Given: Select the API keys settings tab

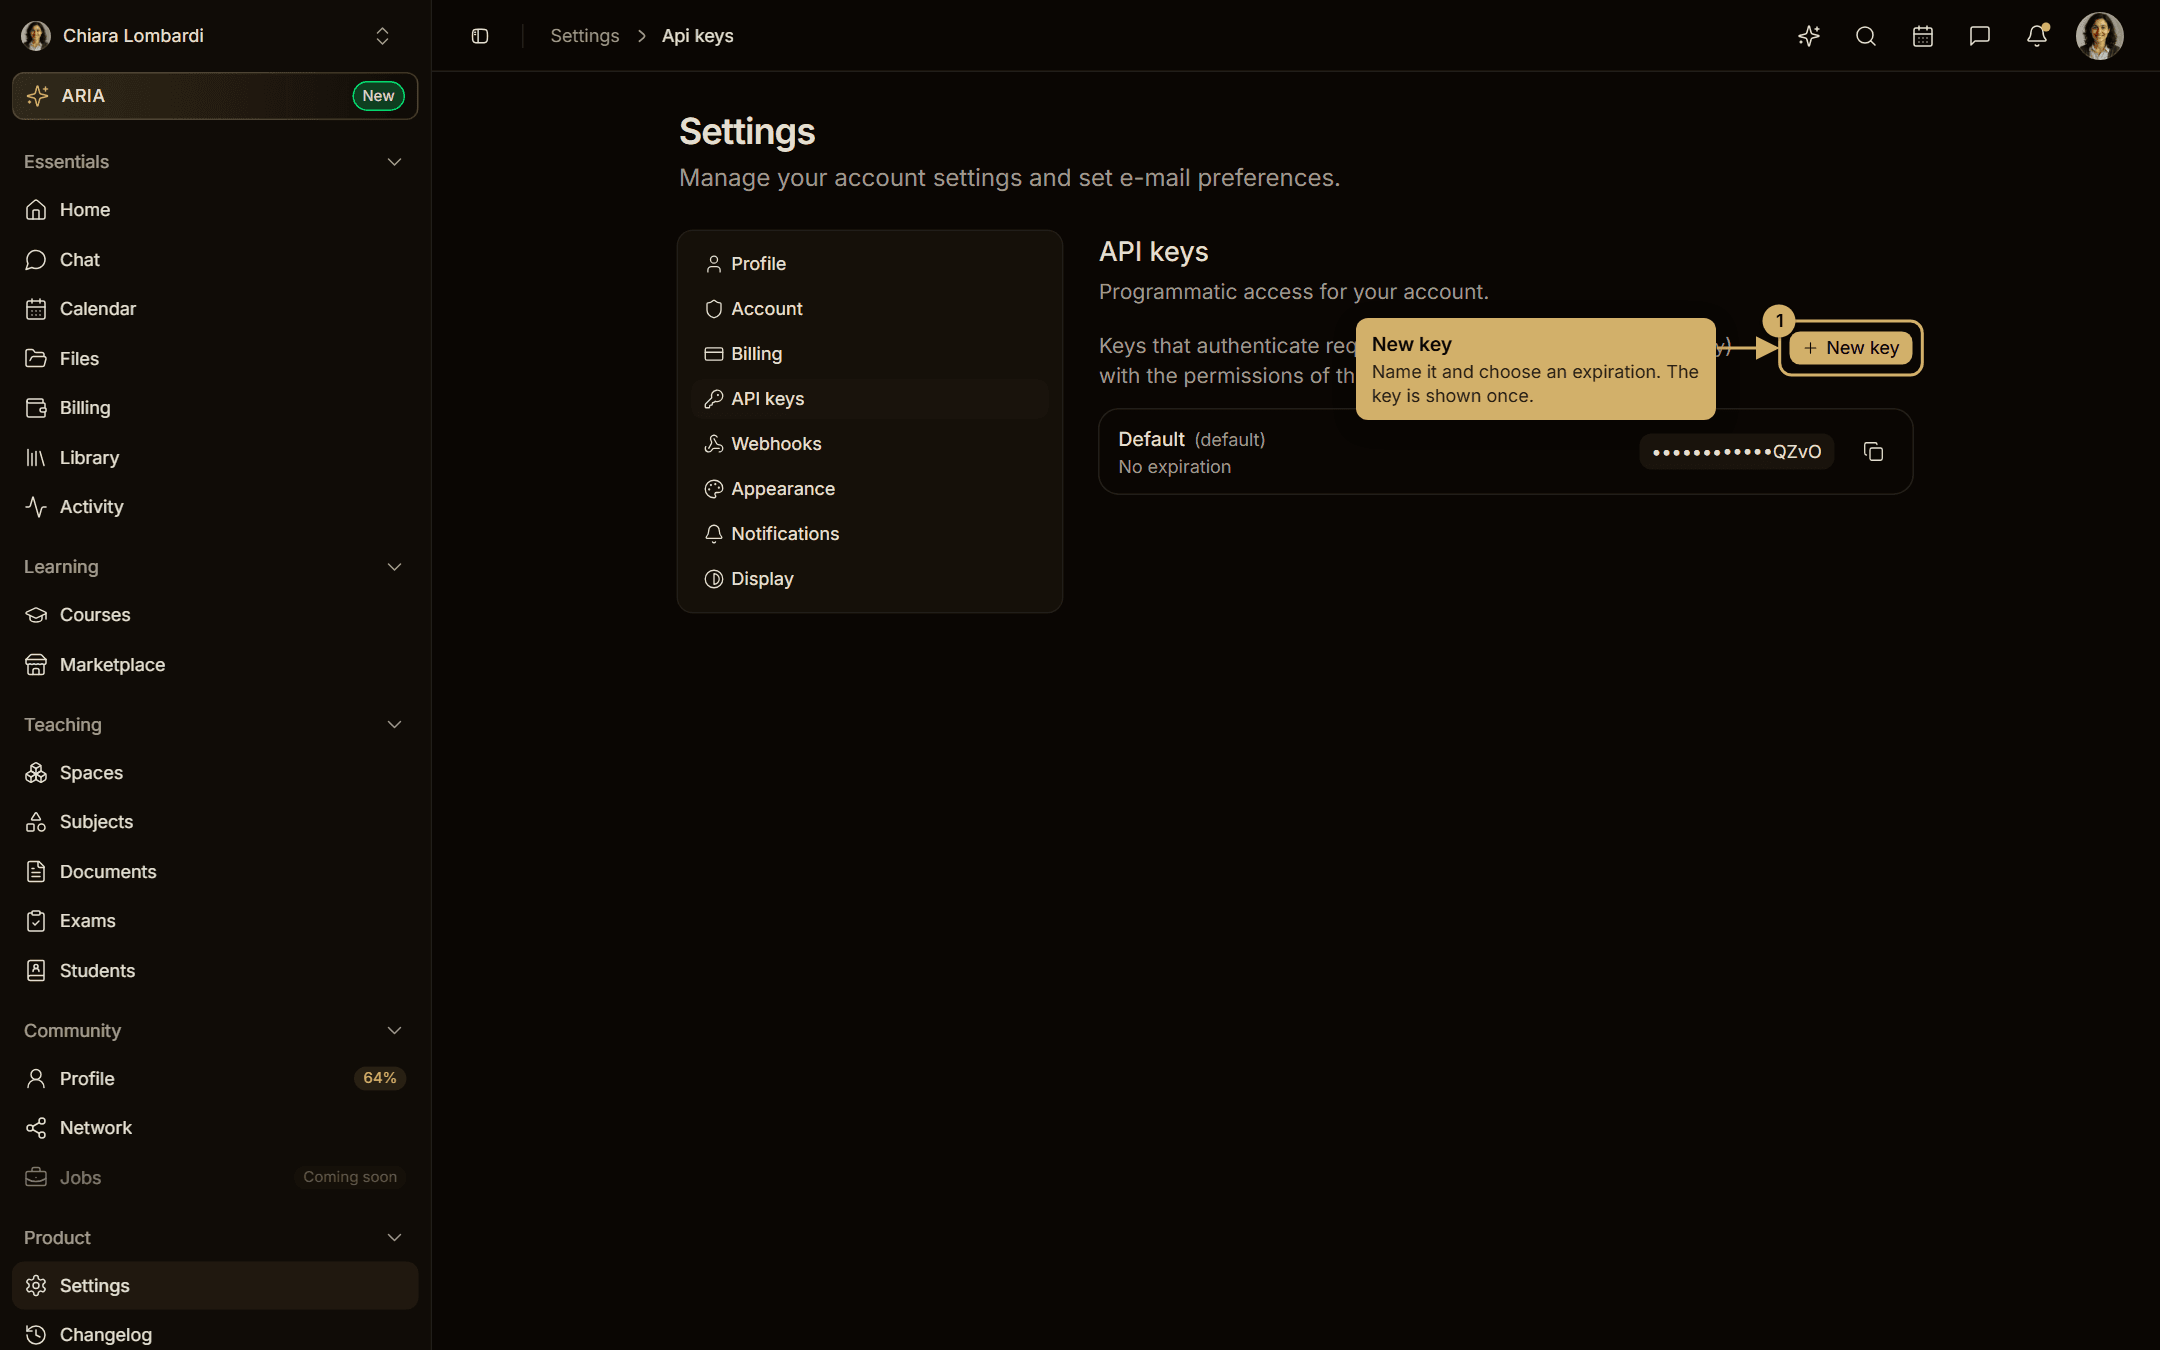Looking at the screenshot, I should coord(870,399).
